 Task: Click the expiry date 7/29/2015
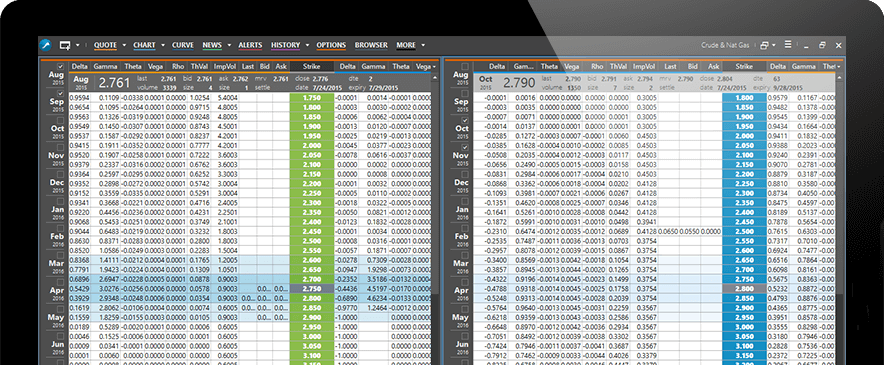pos(382,88)
